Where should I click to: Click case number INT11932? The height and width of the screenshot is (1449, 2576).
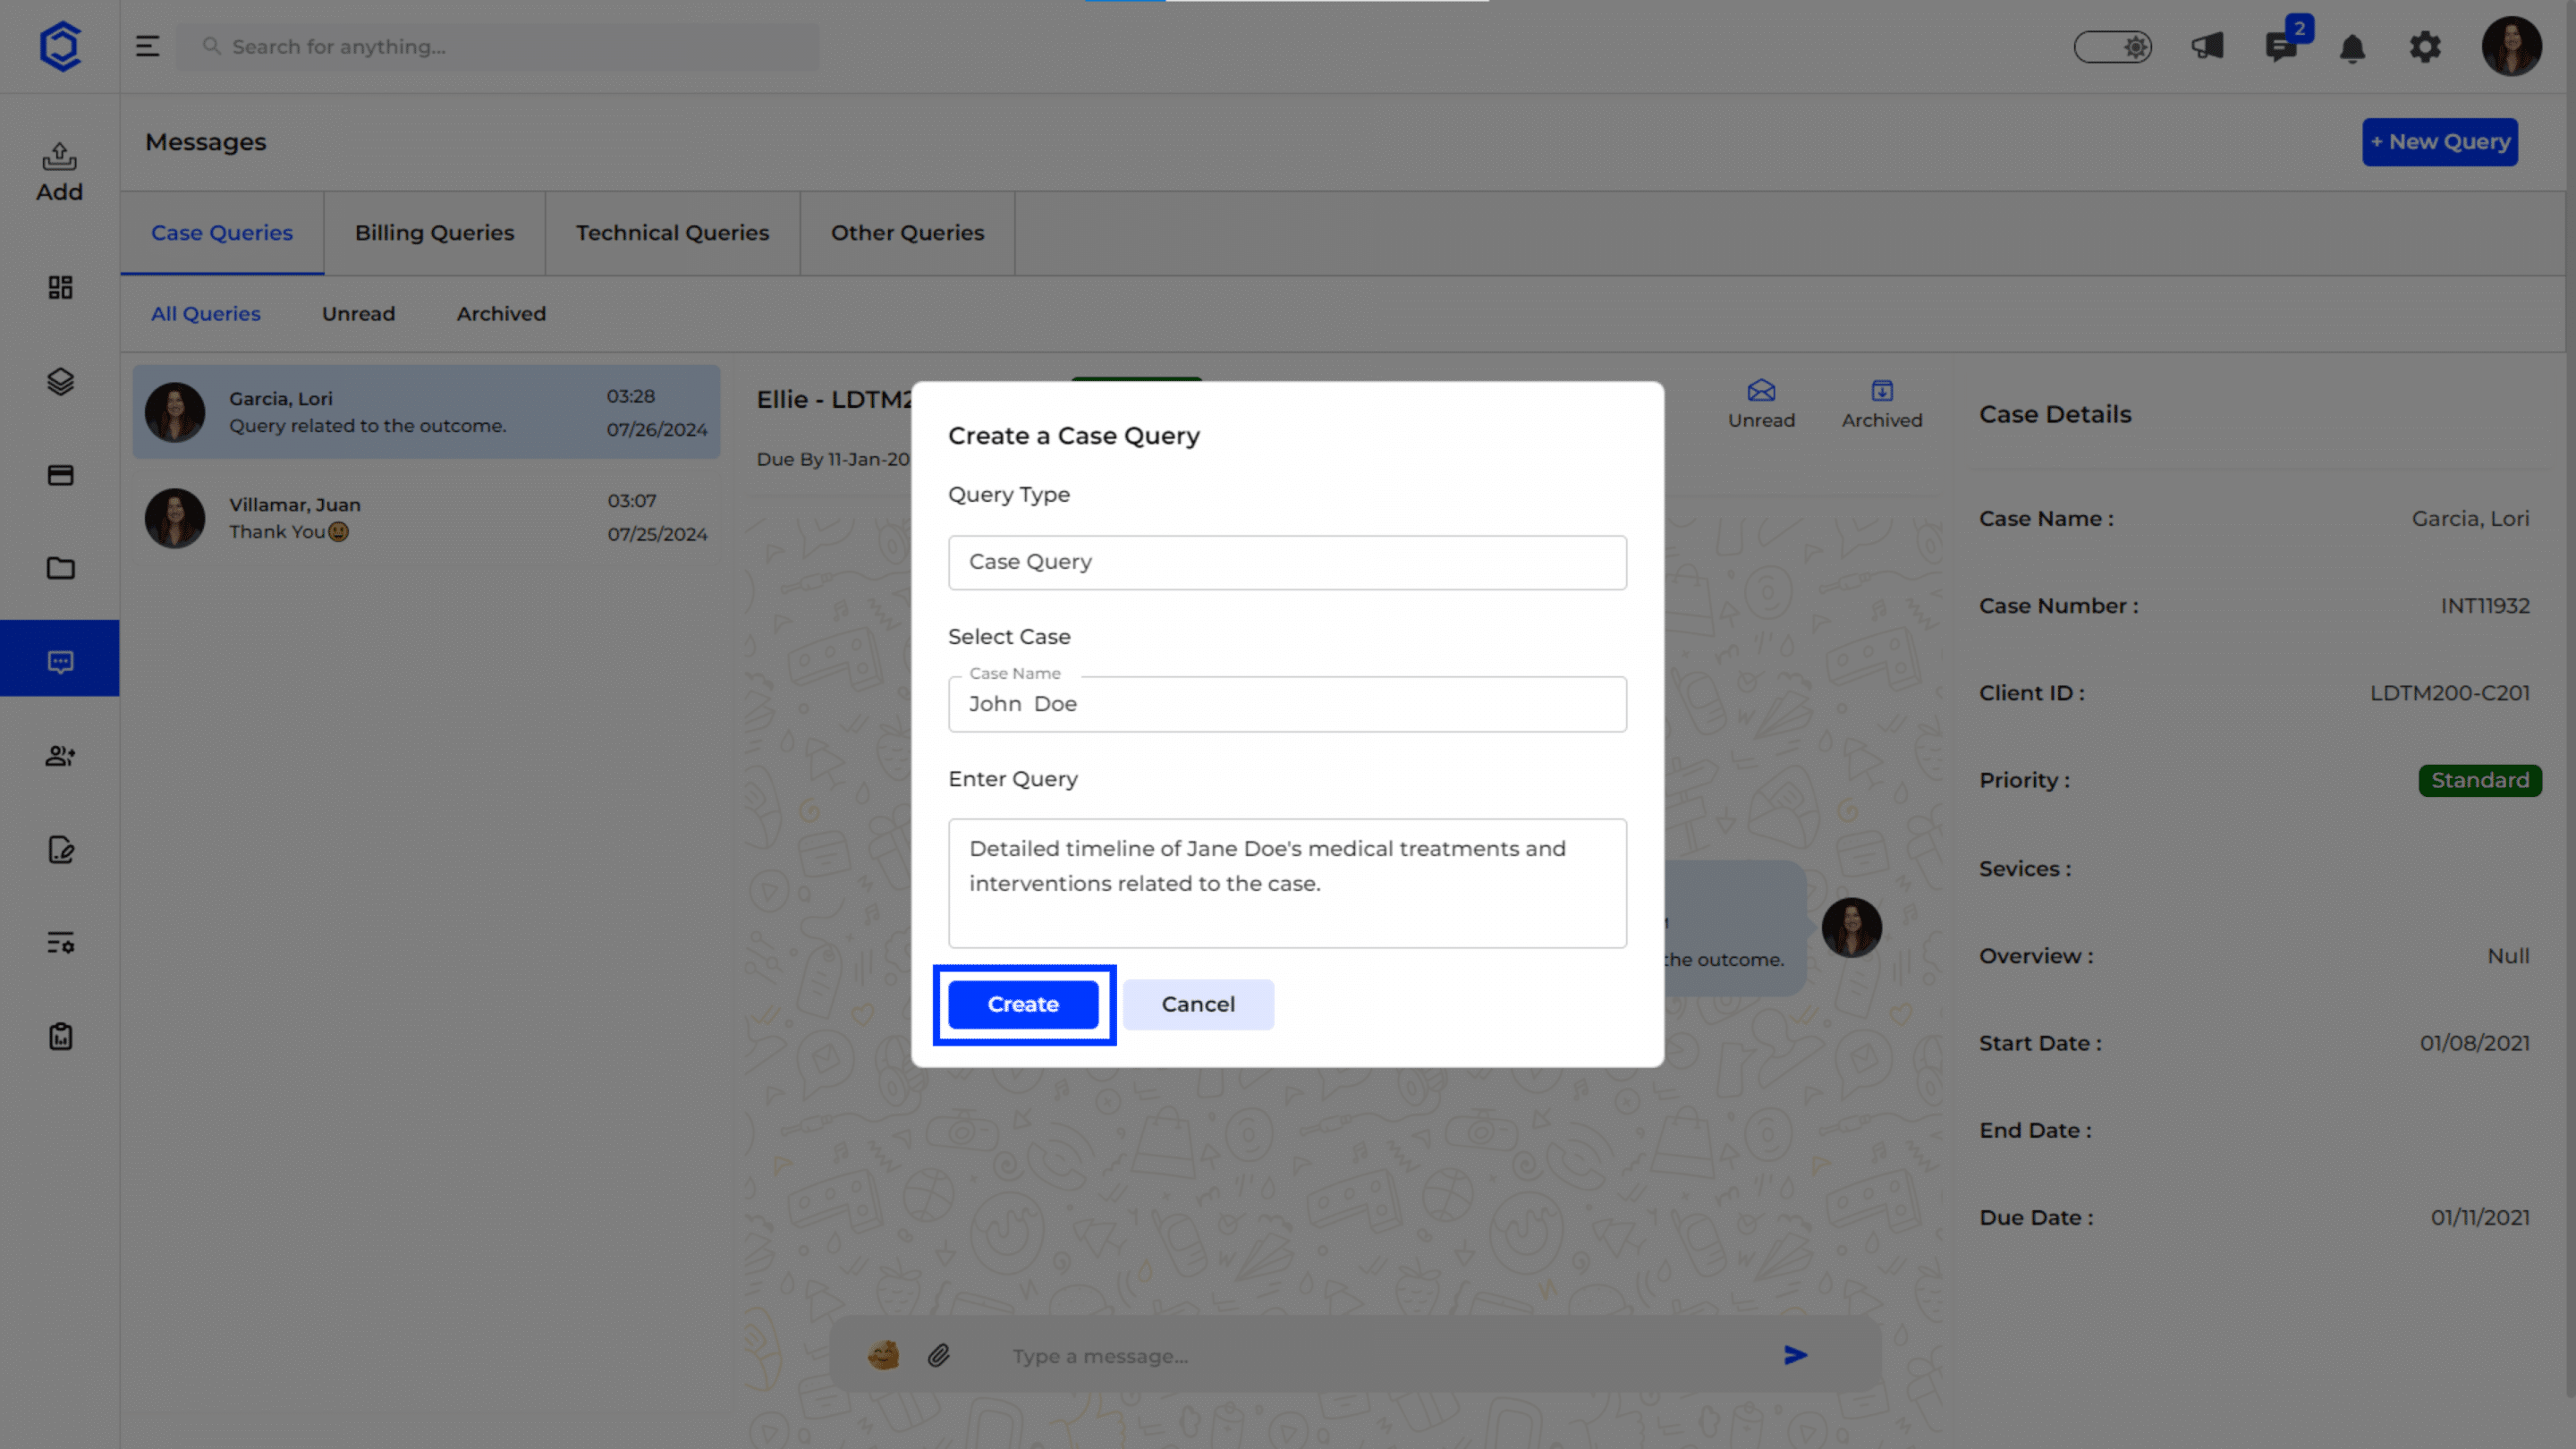click(x=2484, y=606)
